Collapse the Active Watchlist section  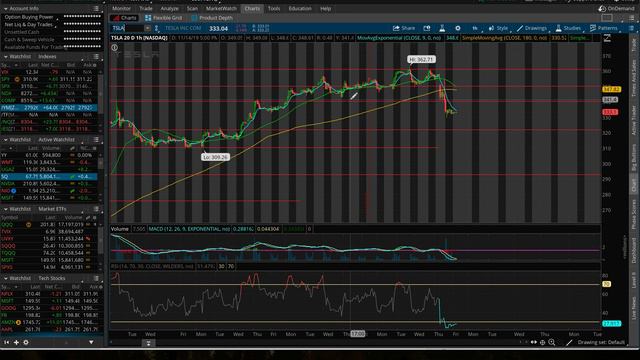point(6,140)
